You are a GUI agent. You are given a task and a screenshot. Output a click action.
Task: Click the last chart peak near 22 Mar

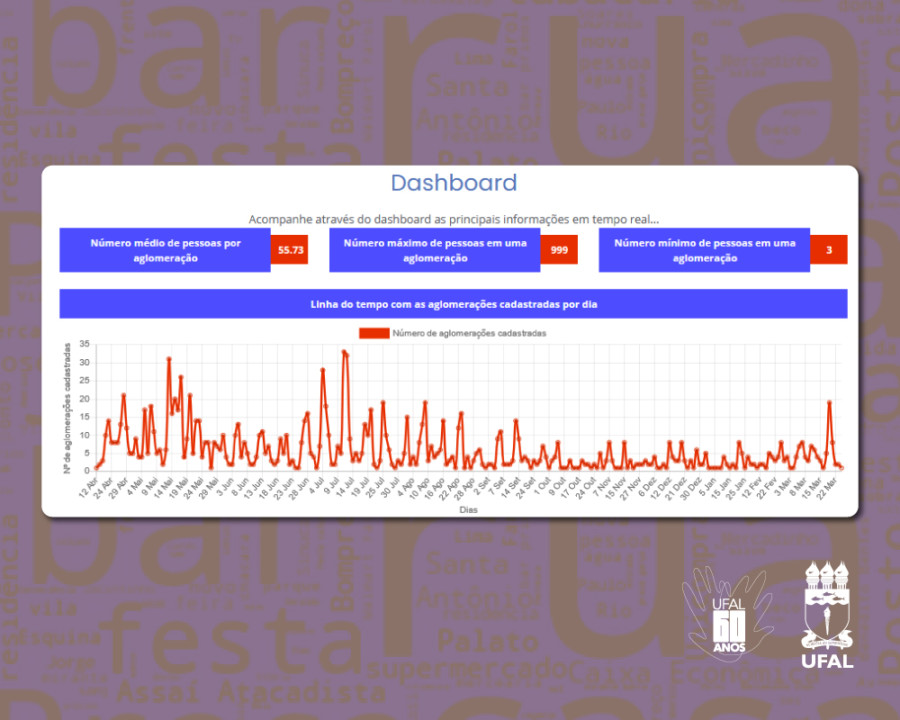829,402
